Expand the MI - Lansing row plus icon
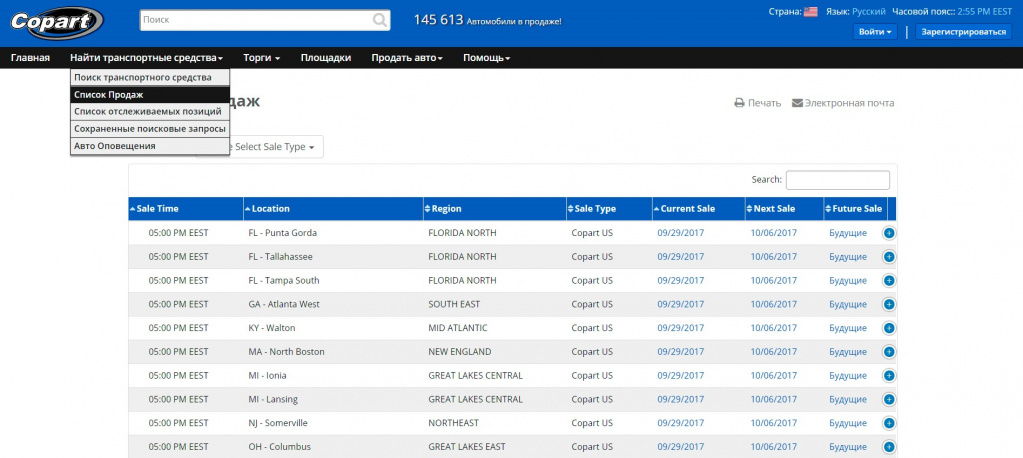Viewport: 1023px width, 458px height. coord(889,399)
